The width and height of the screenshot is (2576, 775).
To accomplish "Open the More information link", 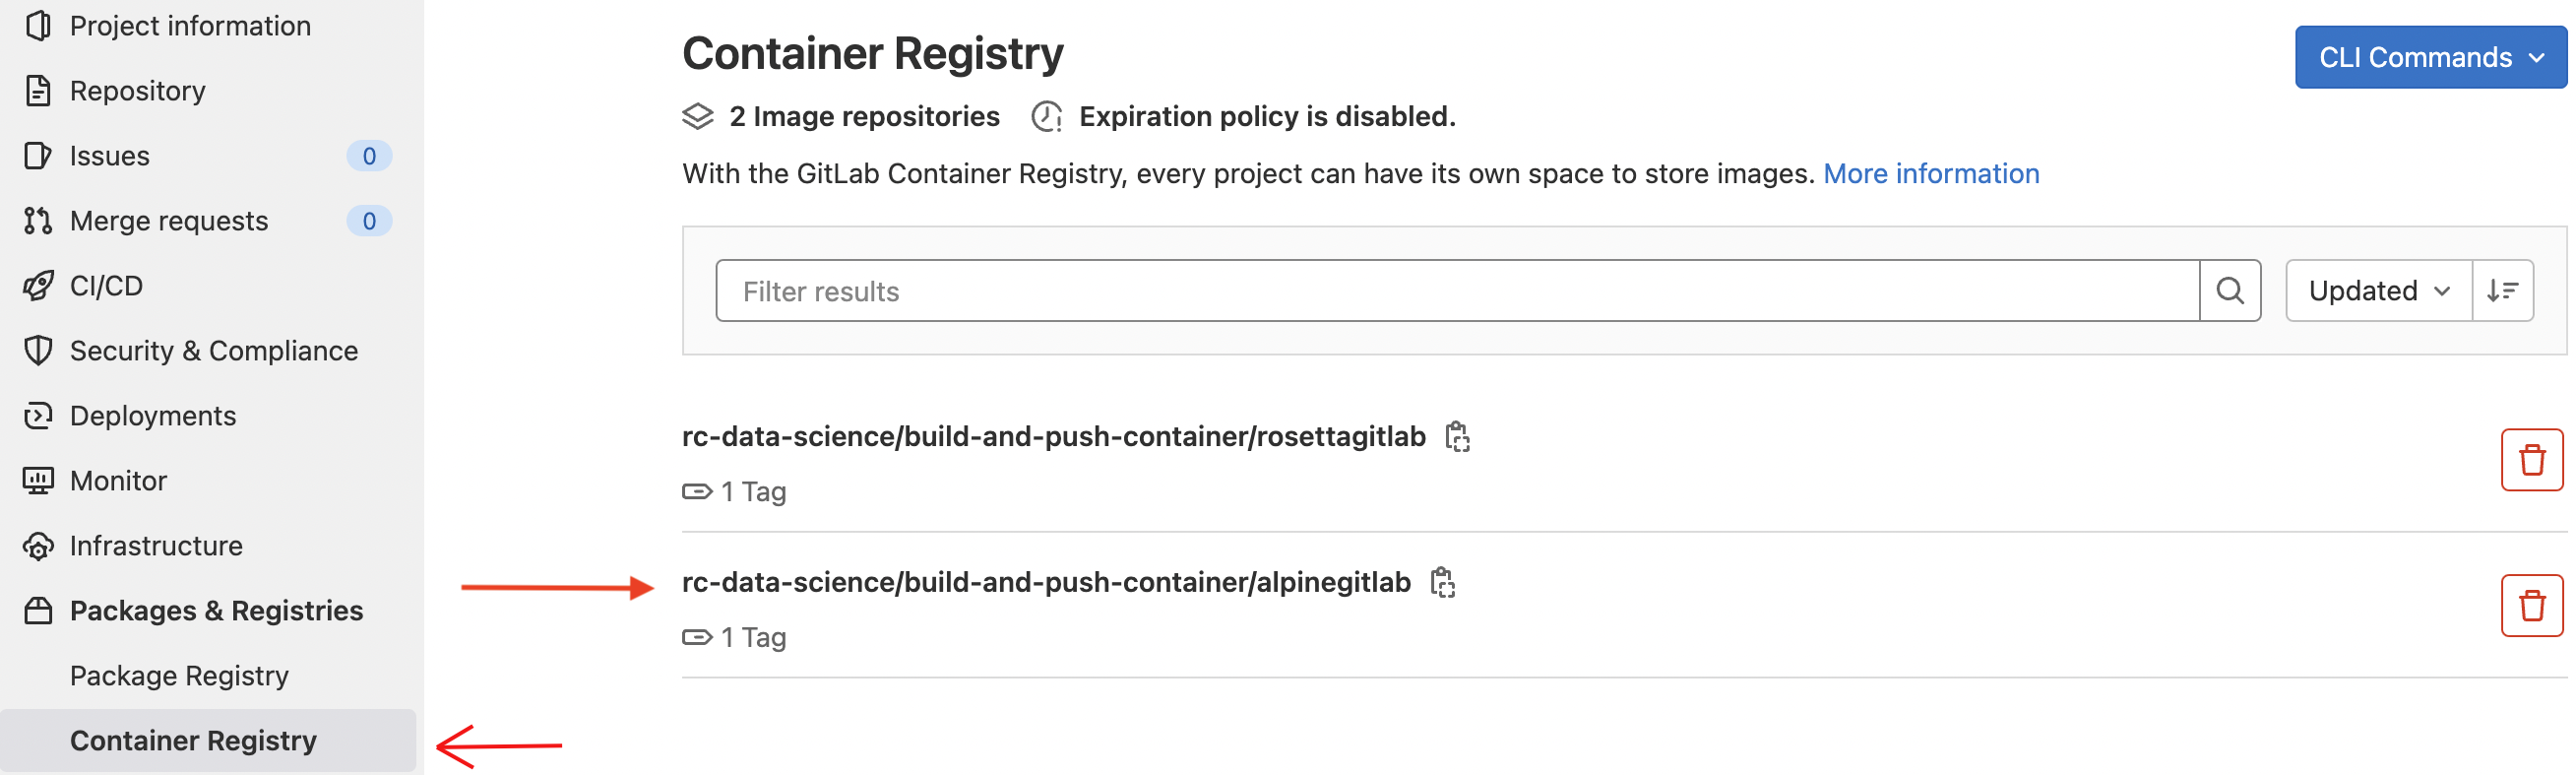I will 1930,174.
